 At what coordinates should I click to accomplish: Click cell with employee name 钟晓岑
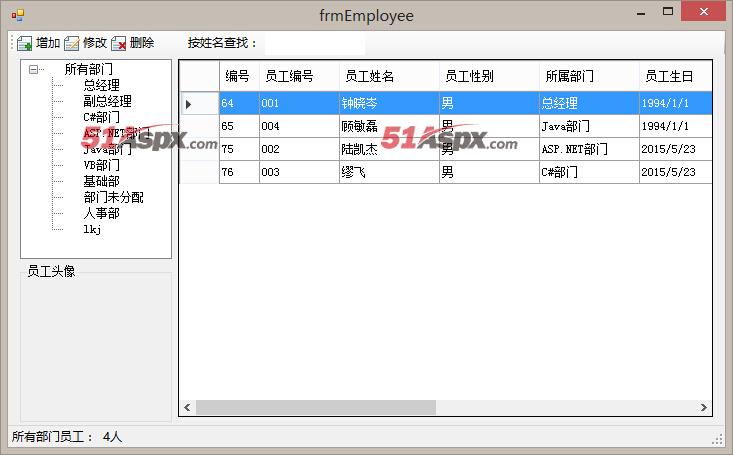point(389,103)
